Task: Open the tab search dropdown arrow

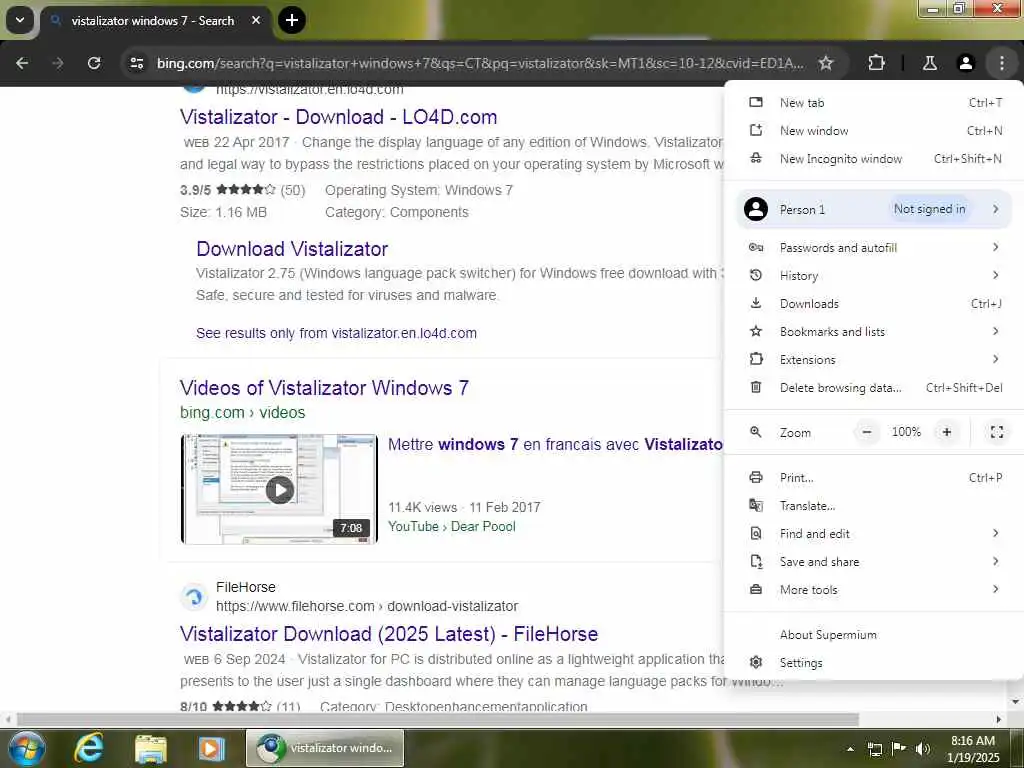Action: (20, 20)
